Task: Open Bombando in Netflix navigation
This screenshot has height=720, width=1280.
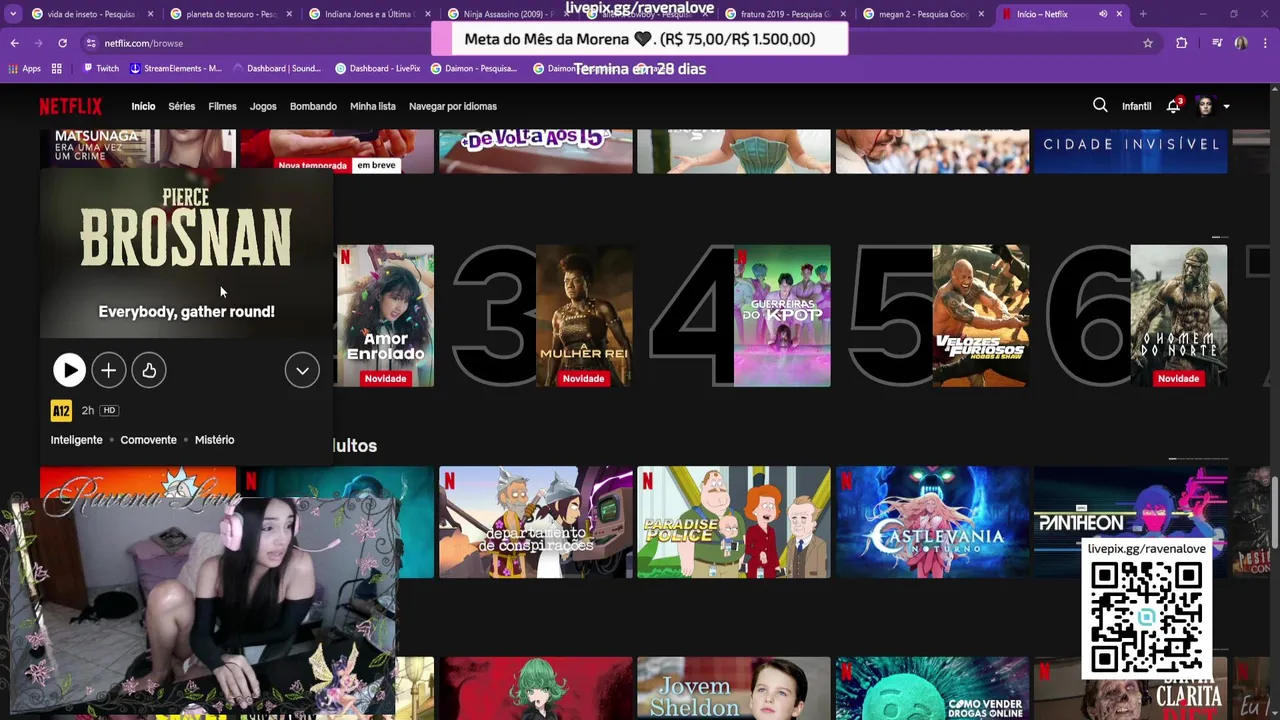Action: pos(313,106)
